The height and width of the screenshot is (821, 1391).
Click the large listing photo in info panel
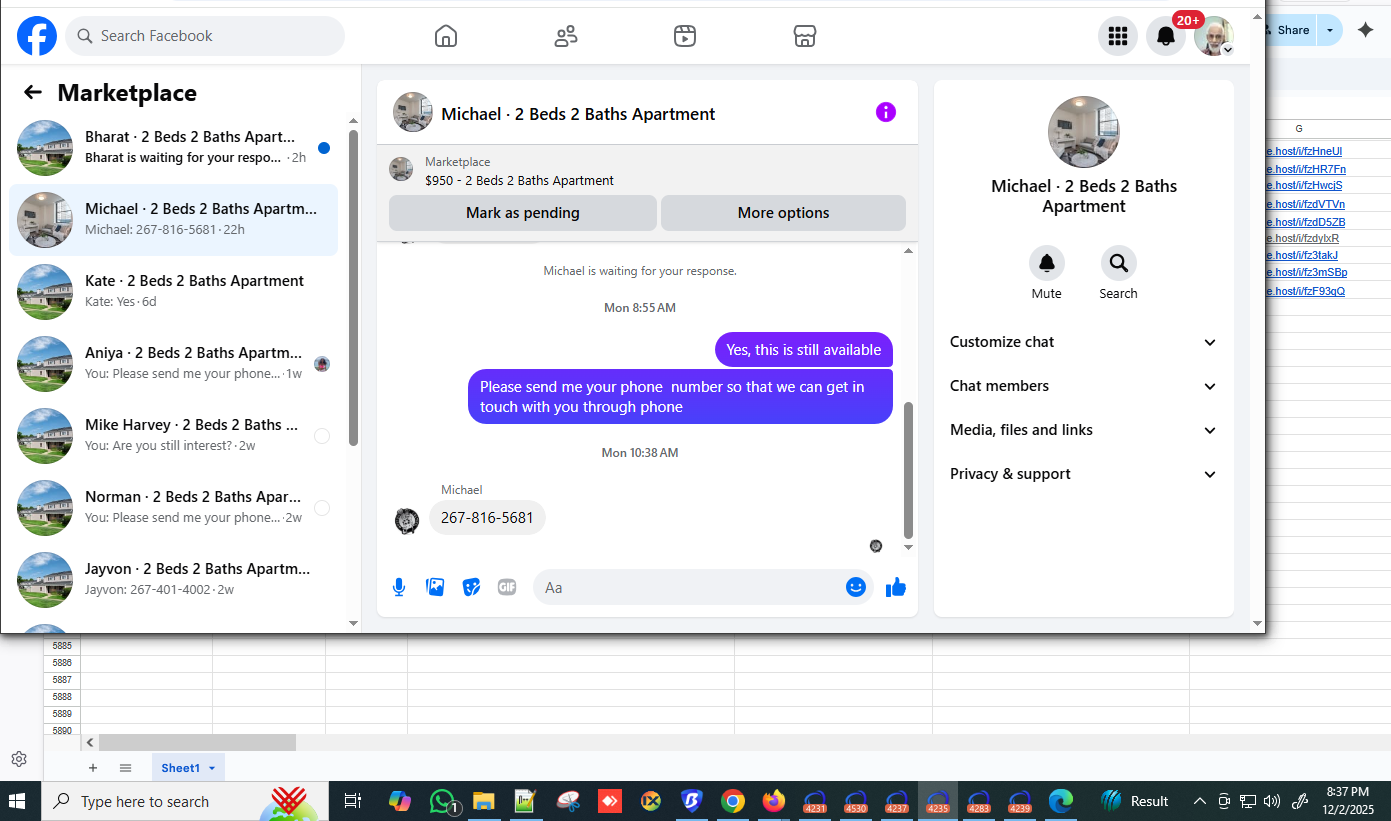[x=1084, y=132]
